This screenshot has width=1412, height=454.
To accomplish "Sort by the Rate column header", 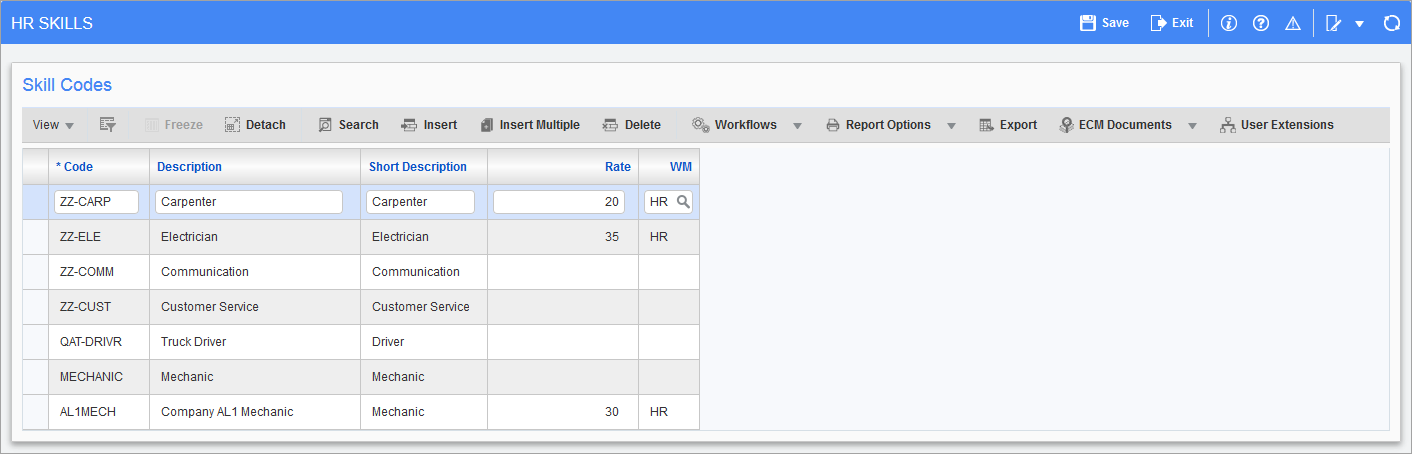I will [617, 167].
